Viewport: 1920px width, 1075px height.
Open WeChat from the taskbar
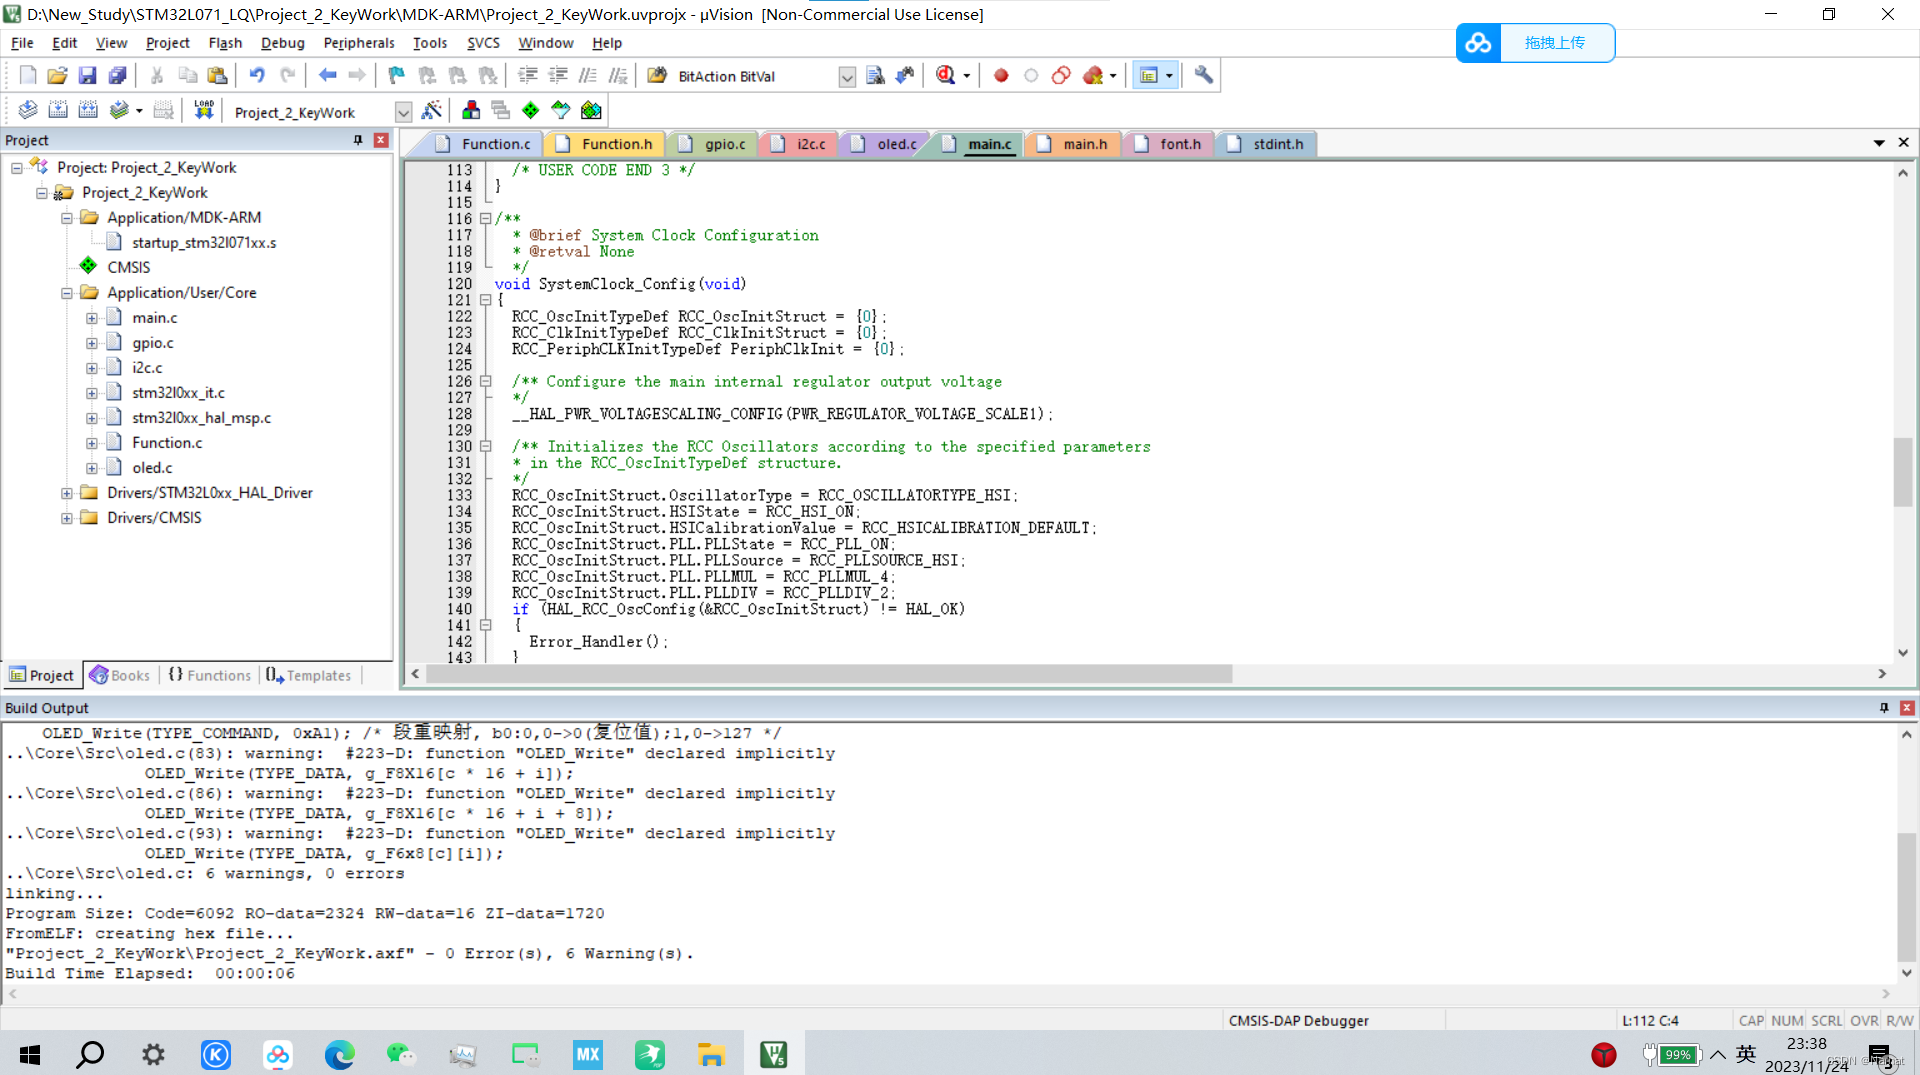pyautogui.click(x=401, y=1054)
